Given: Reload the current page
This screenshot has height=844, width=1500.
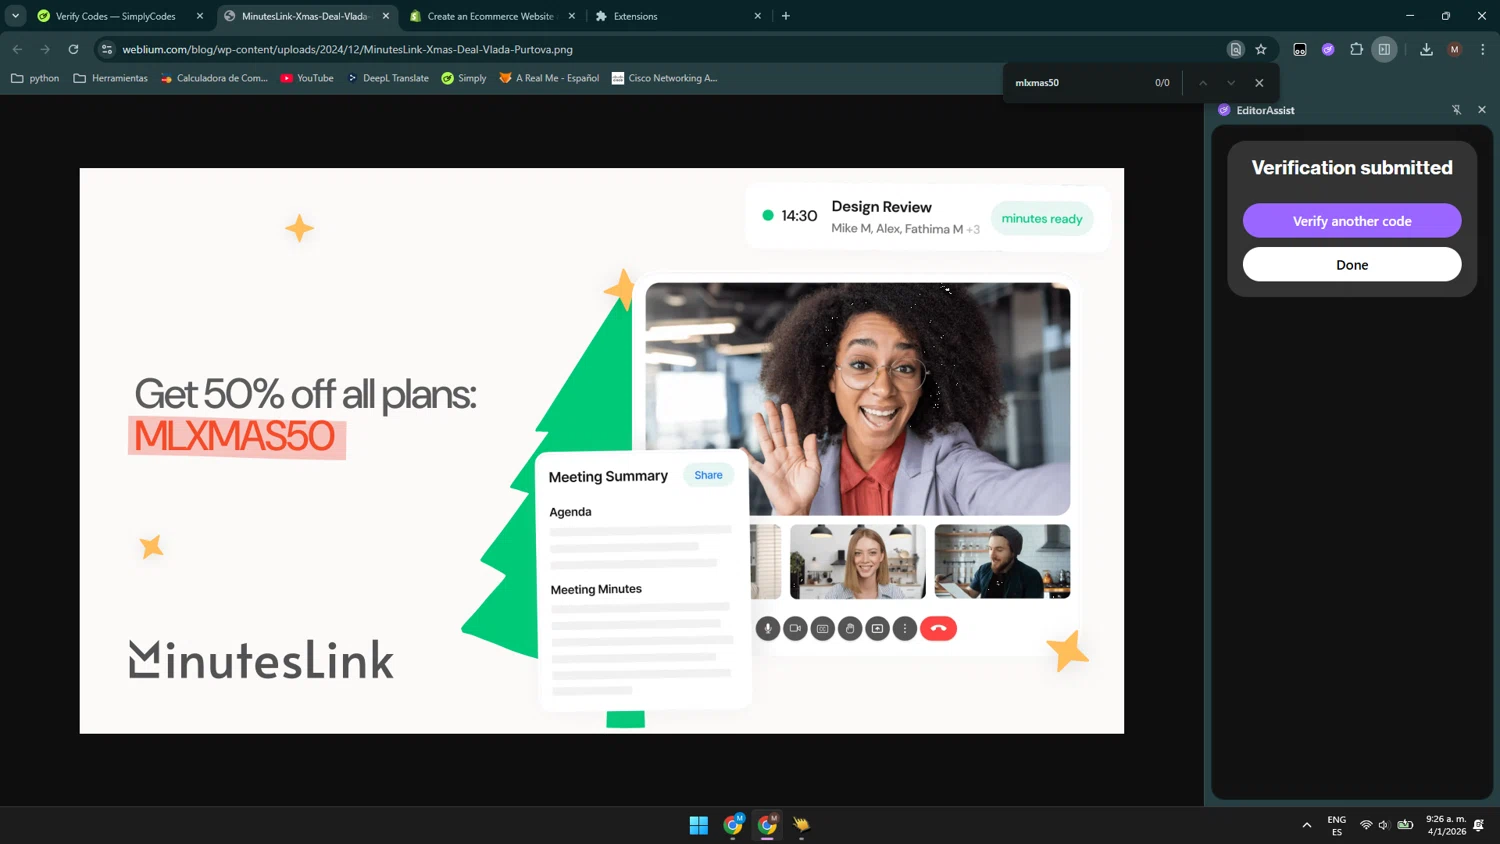Looking at the screenshot, I should 73,49.
